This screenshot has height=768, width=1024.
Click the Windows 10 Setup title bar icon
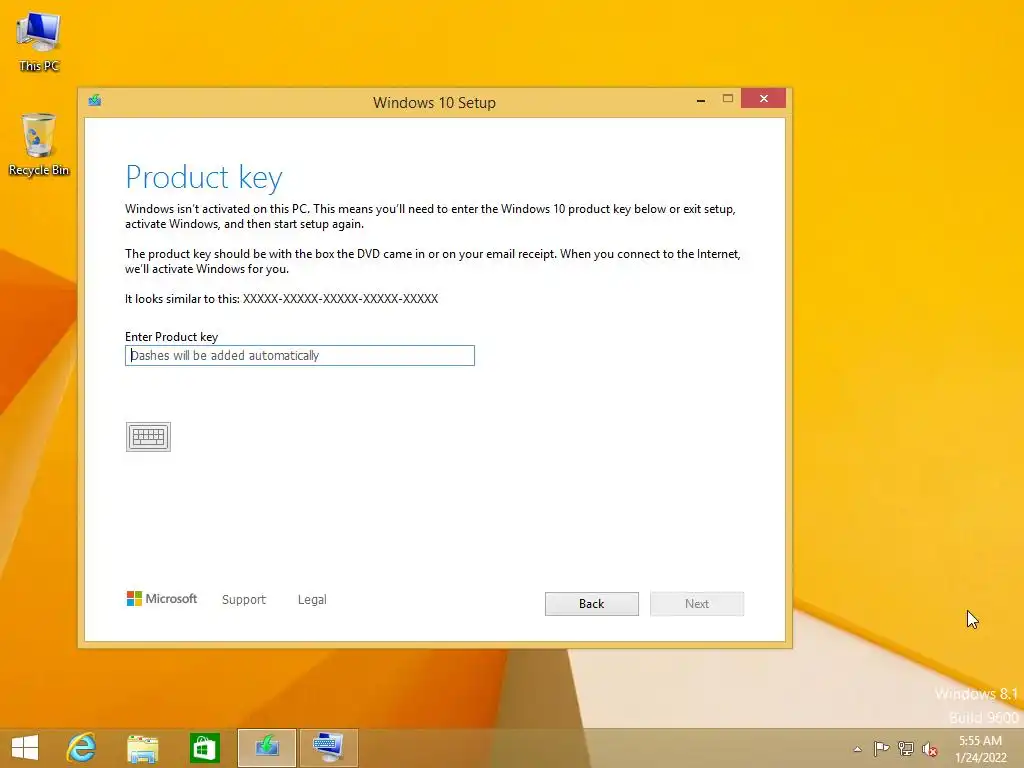pyautogui.click(x=95, y=101)
